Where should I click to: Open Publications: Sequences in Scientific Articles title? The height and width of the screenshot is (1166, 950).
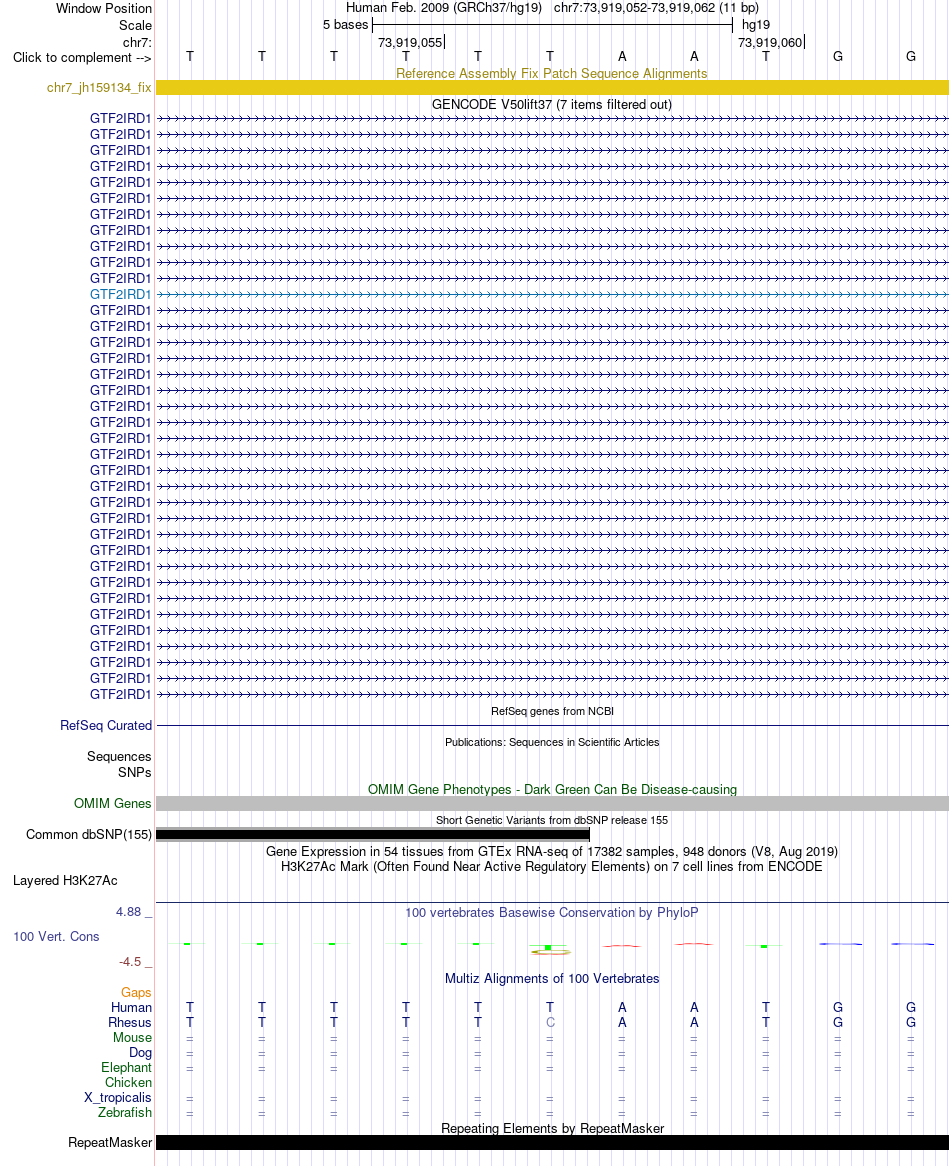point(552,742)
